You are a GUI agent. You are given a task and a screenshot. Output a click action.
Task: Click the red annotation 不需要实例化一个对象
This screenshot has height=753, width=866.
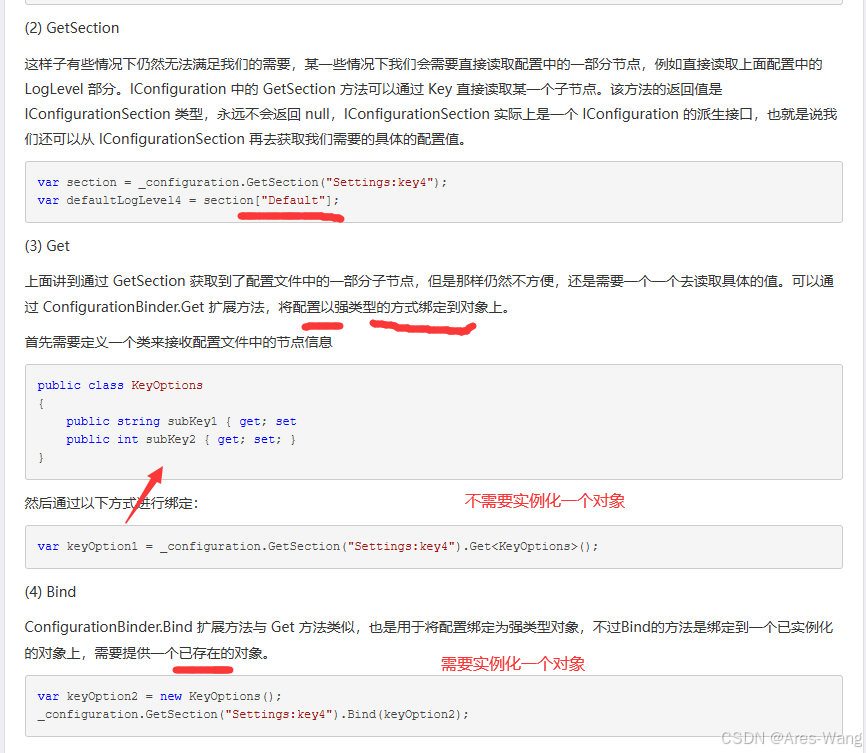point(544,501)
